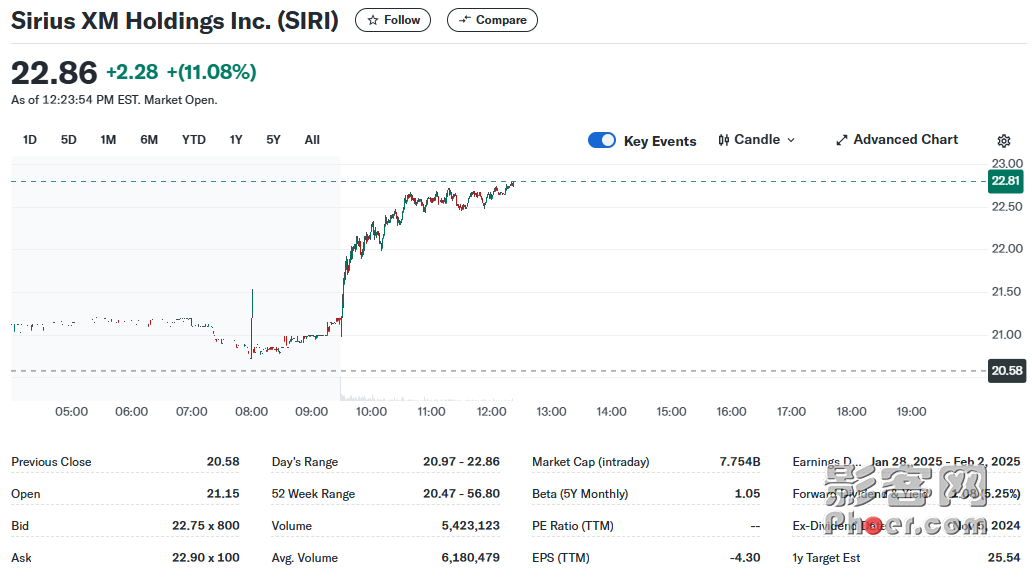Select the 1D time range tab
Screen dimensions: 1032x580
[x=30, y=140]
